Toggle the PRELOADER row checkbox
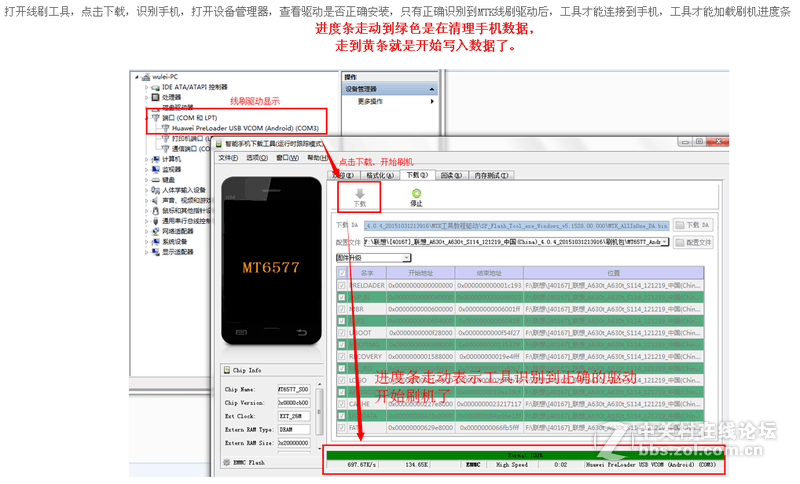This screenshot has height=484, width=800. point(342,286)
